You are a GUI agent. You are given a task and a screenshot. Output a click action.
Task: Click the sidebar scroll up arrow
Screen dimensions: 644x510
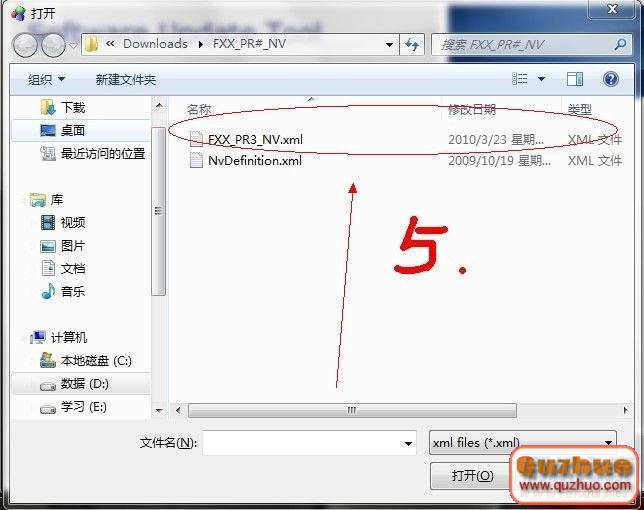(159, 106)
